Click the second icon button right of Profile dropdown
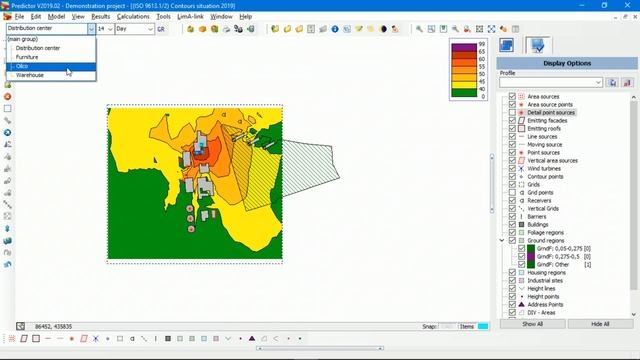 627,82
